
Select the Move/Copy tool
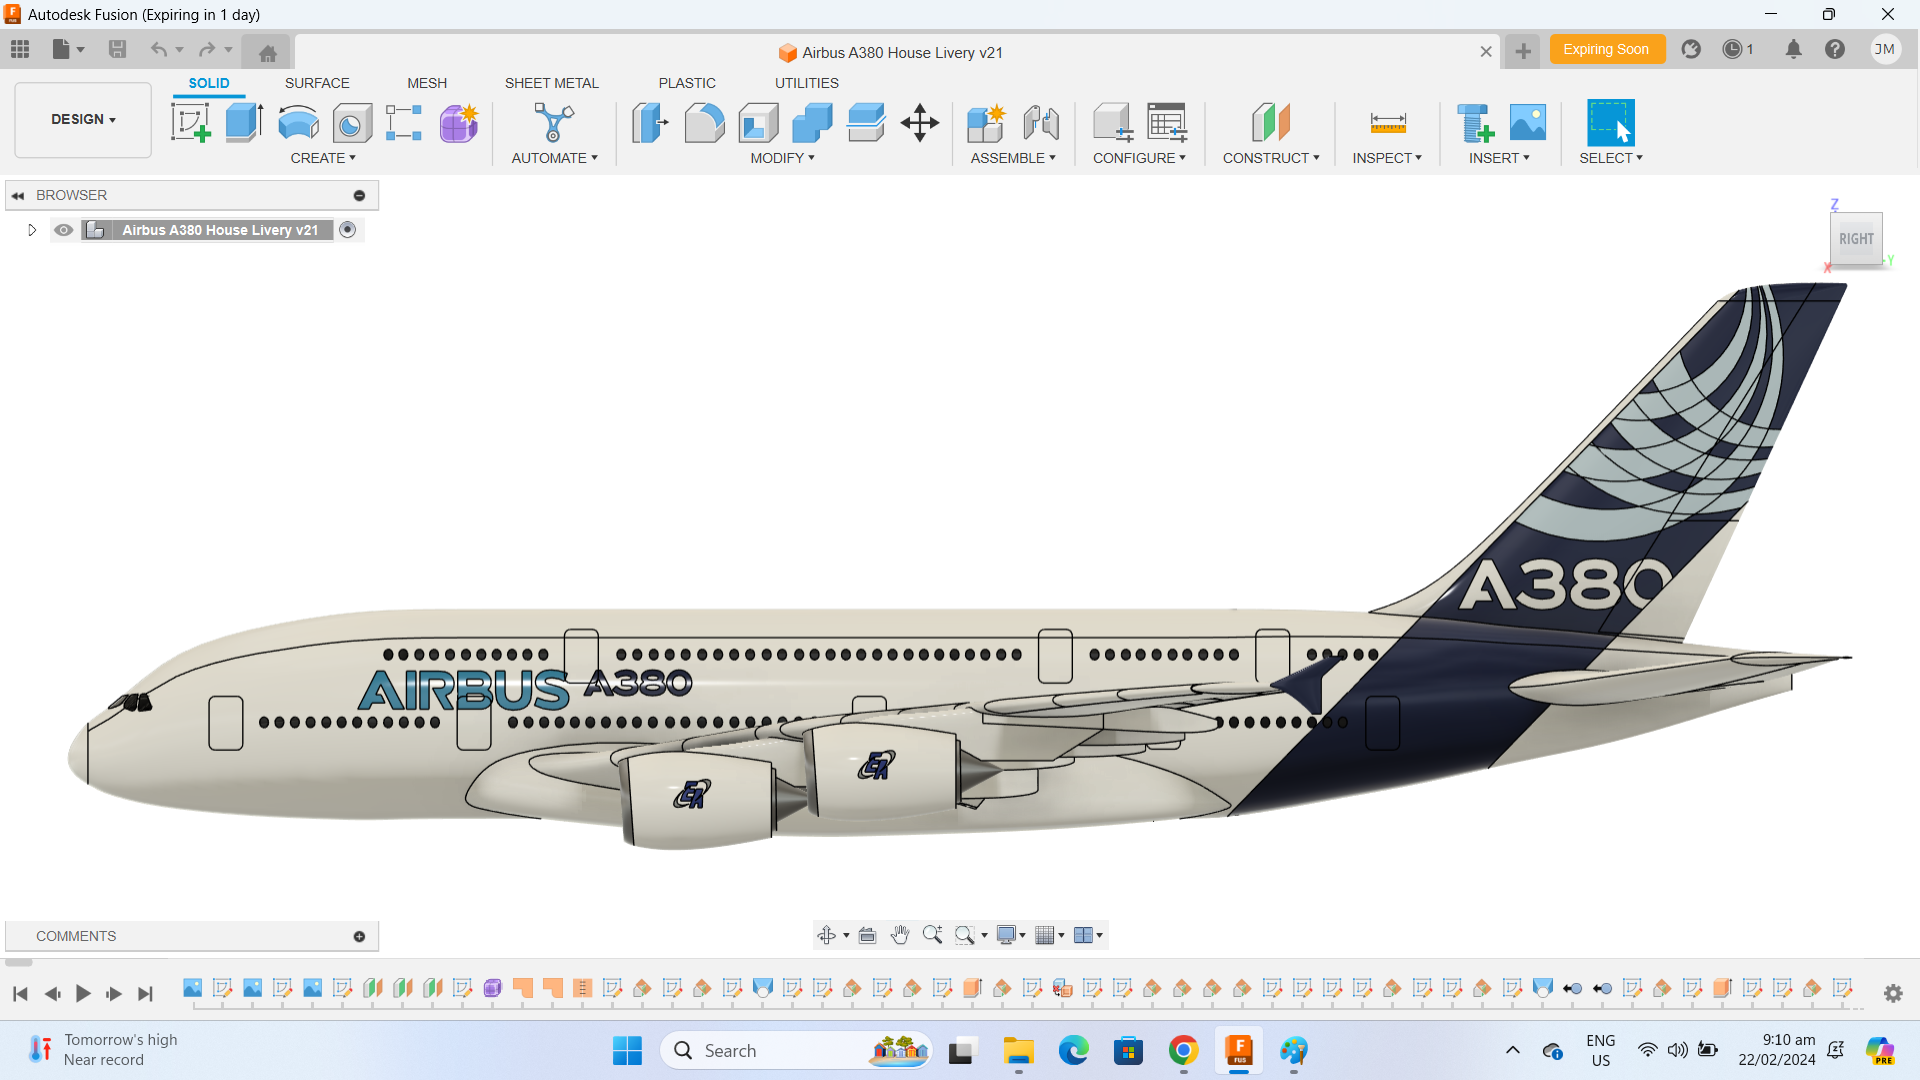point(919,122)
